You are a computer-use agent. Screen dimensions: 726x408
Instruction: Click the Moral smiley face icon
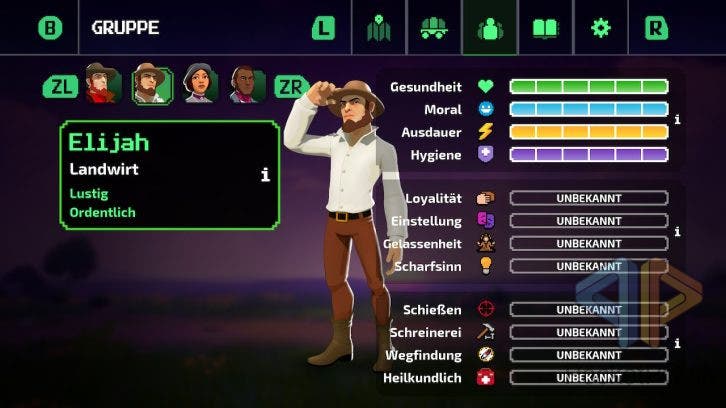486,109
